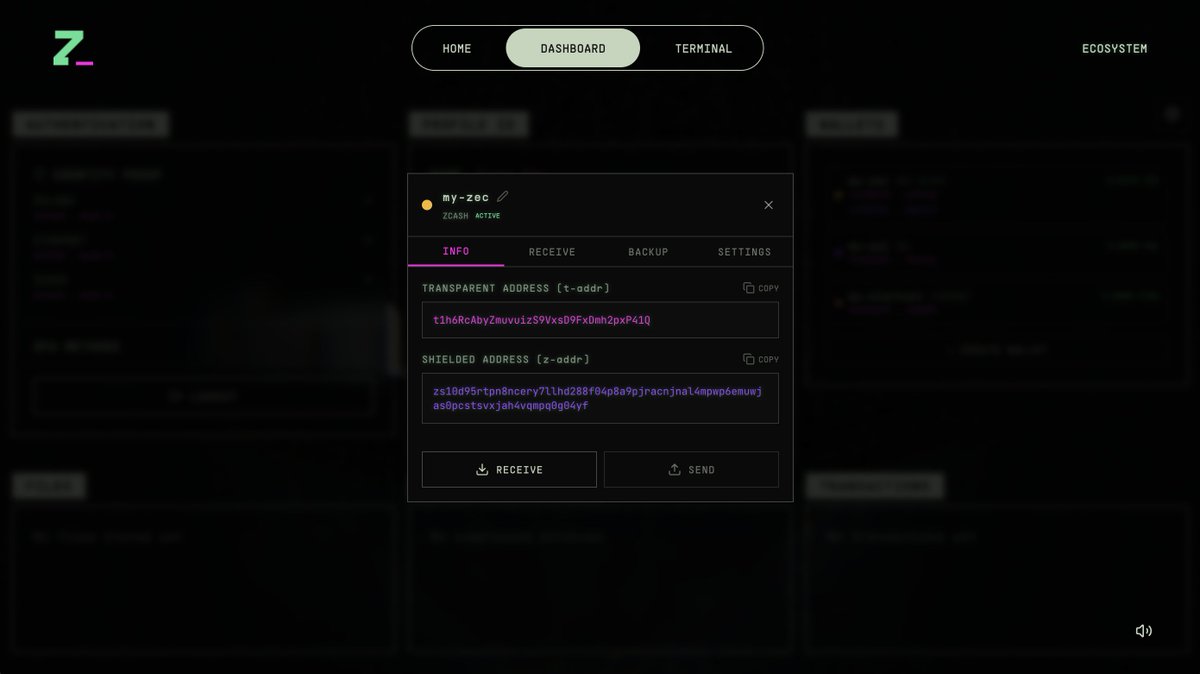This screenshot has width=1200, height=674.
Task: Copy the shielded address
Action: pyautogui.click(x=761, y=359)
